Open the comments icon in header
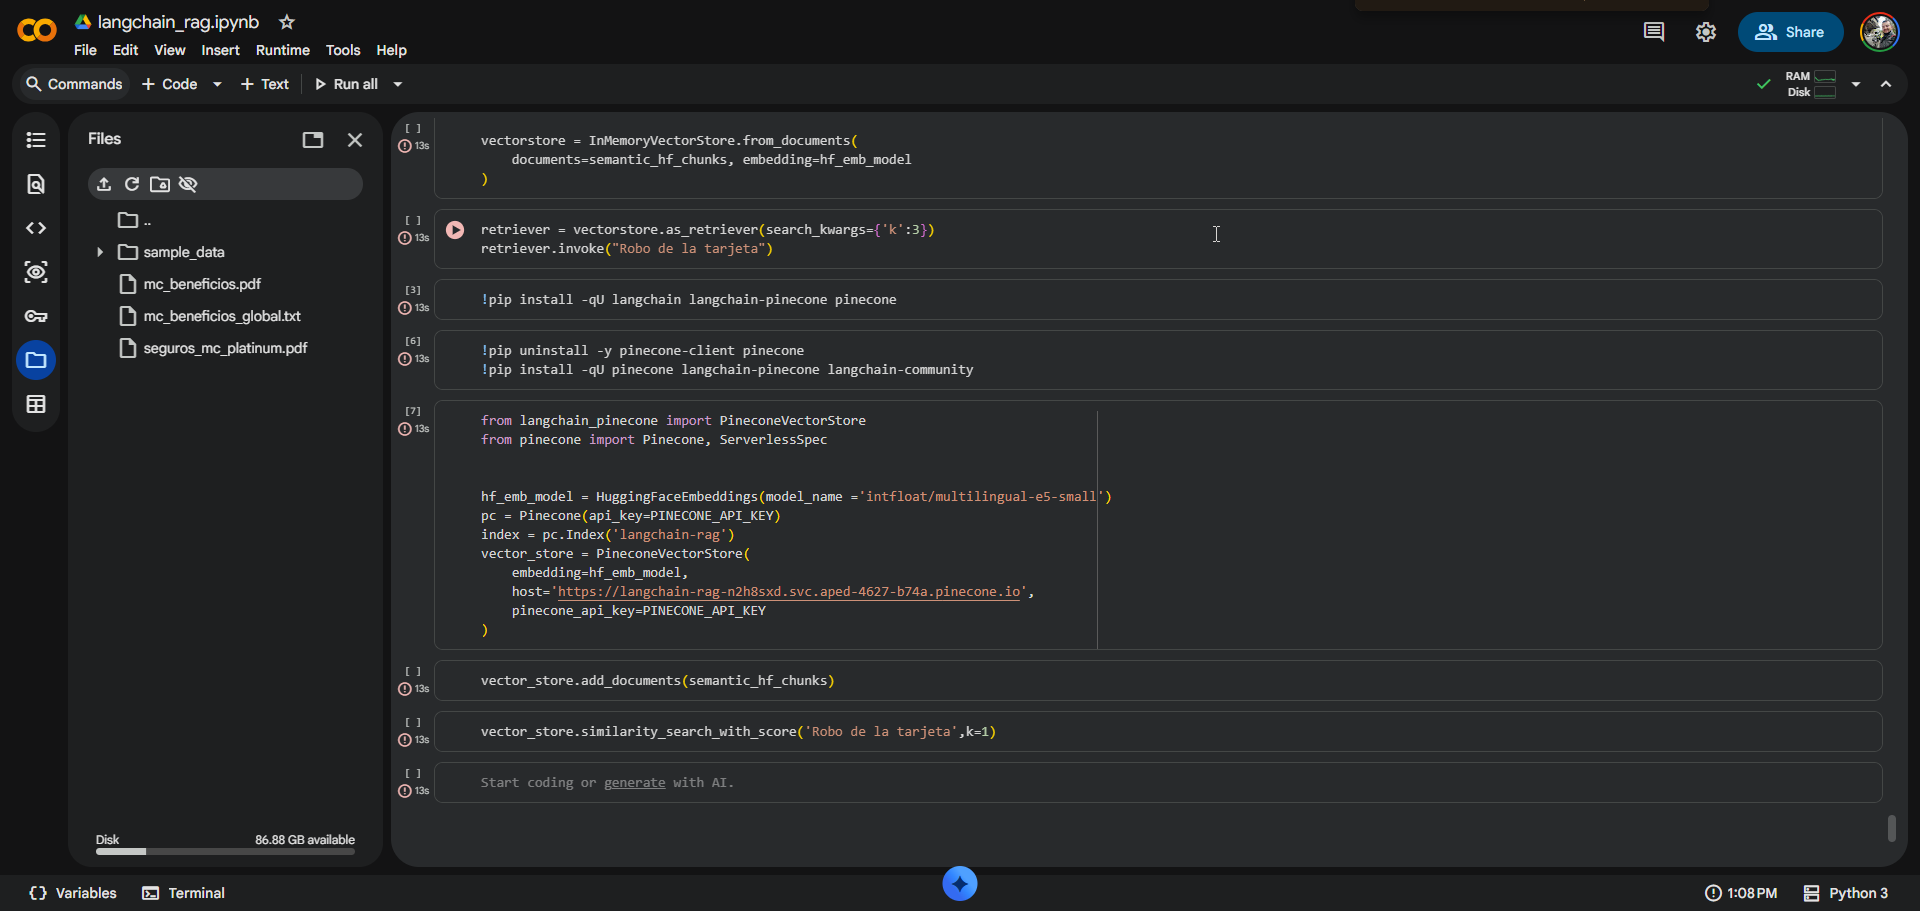 1654,32
